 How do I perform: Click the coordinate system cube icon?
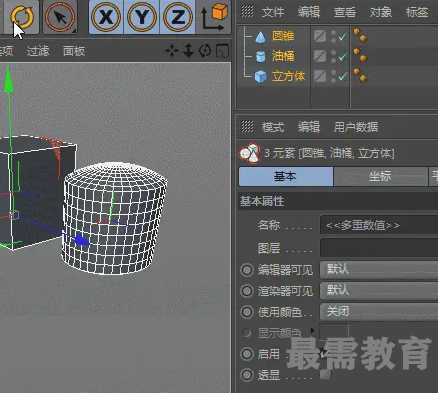tap(214, 16)
